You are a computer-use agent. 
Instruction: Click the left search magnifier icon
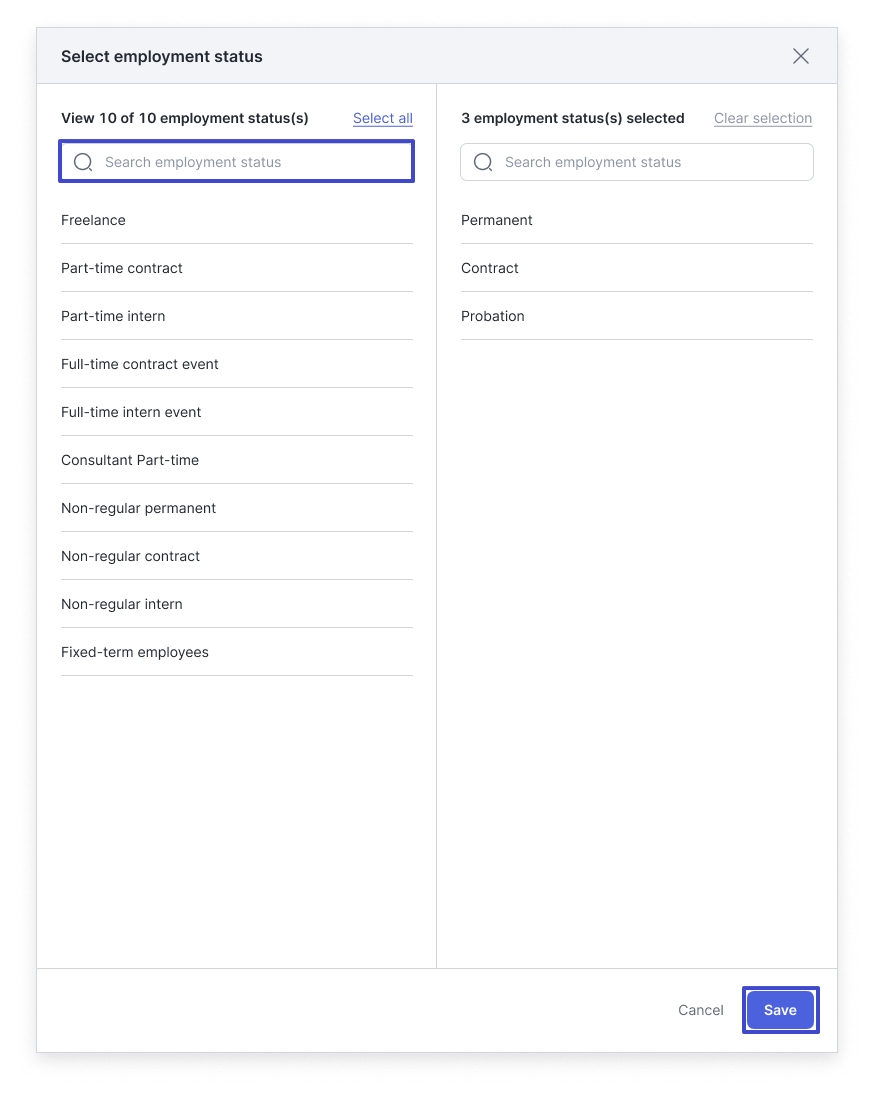[x=83, y=162]
